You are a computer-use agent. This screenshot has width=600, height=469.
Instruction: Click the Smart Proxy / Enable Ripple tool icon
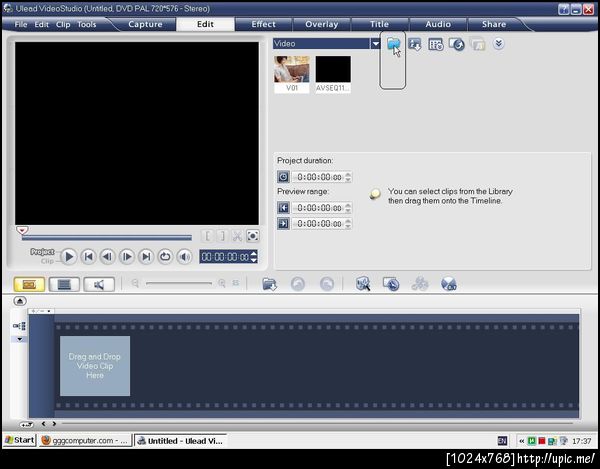click(362, 284)
